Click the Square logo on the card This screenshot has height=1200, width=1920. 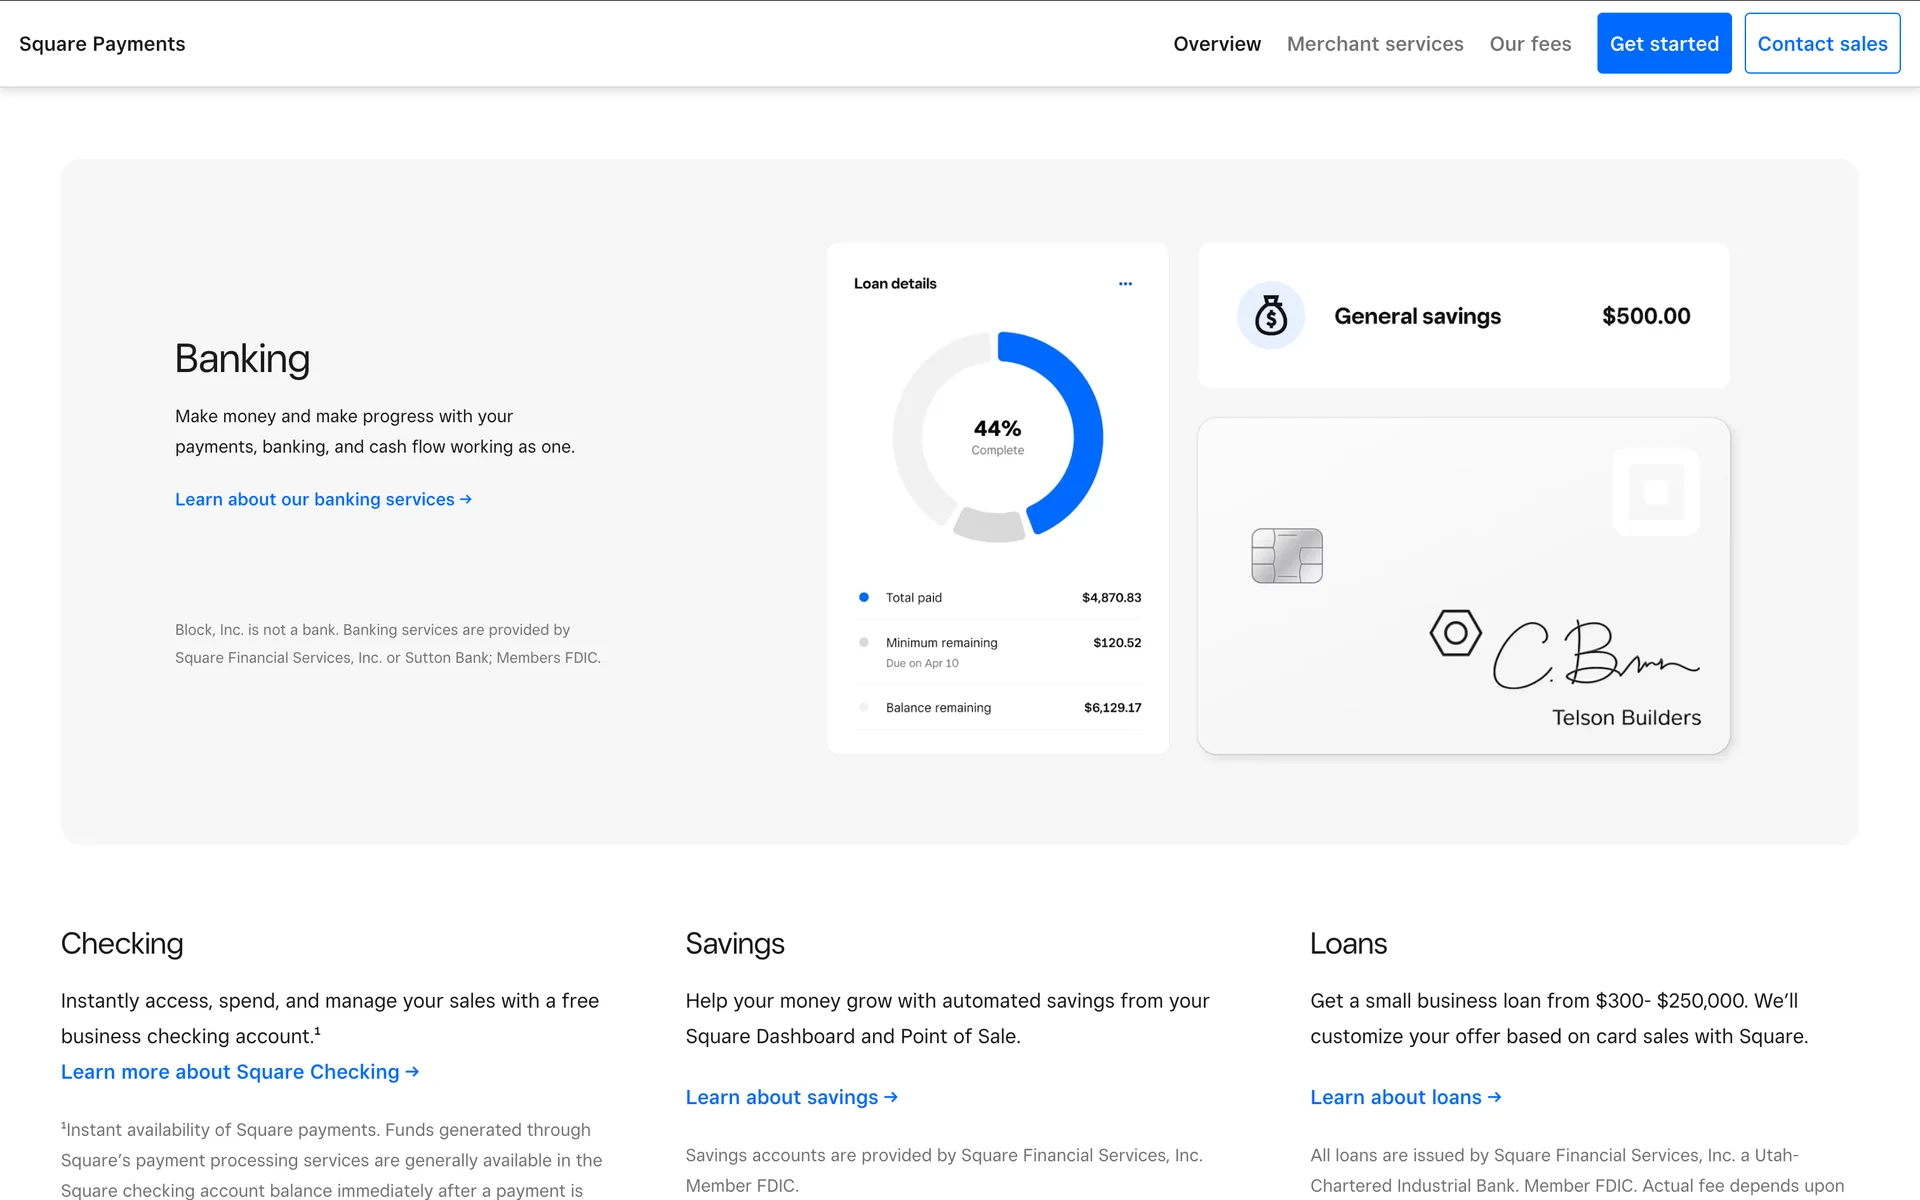tap(1656, 492)
